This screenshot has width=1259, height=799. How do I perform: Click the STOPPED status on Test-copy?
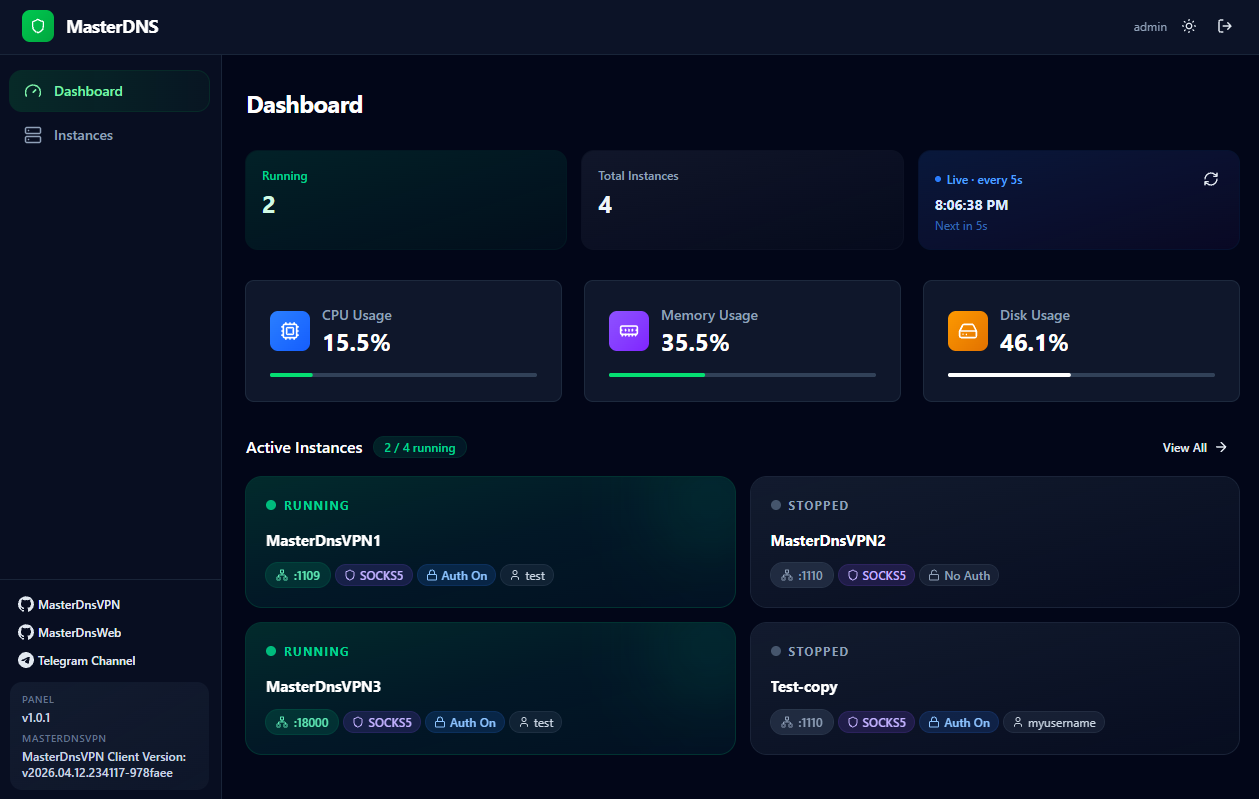pos(810,652)
